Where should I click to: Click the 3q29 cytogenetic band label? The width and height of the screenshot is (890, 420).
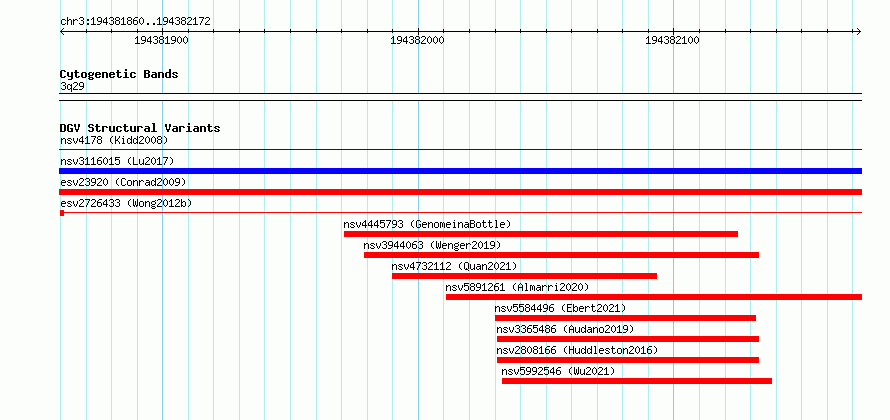point(73,86)
